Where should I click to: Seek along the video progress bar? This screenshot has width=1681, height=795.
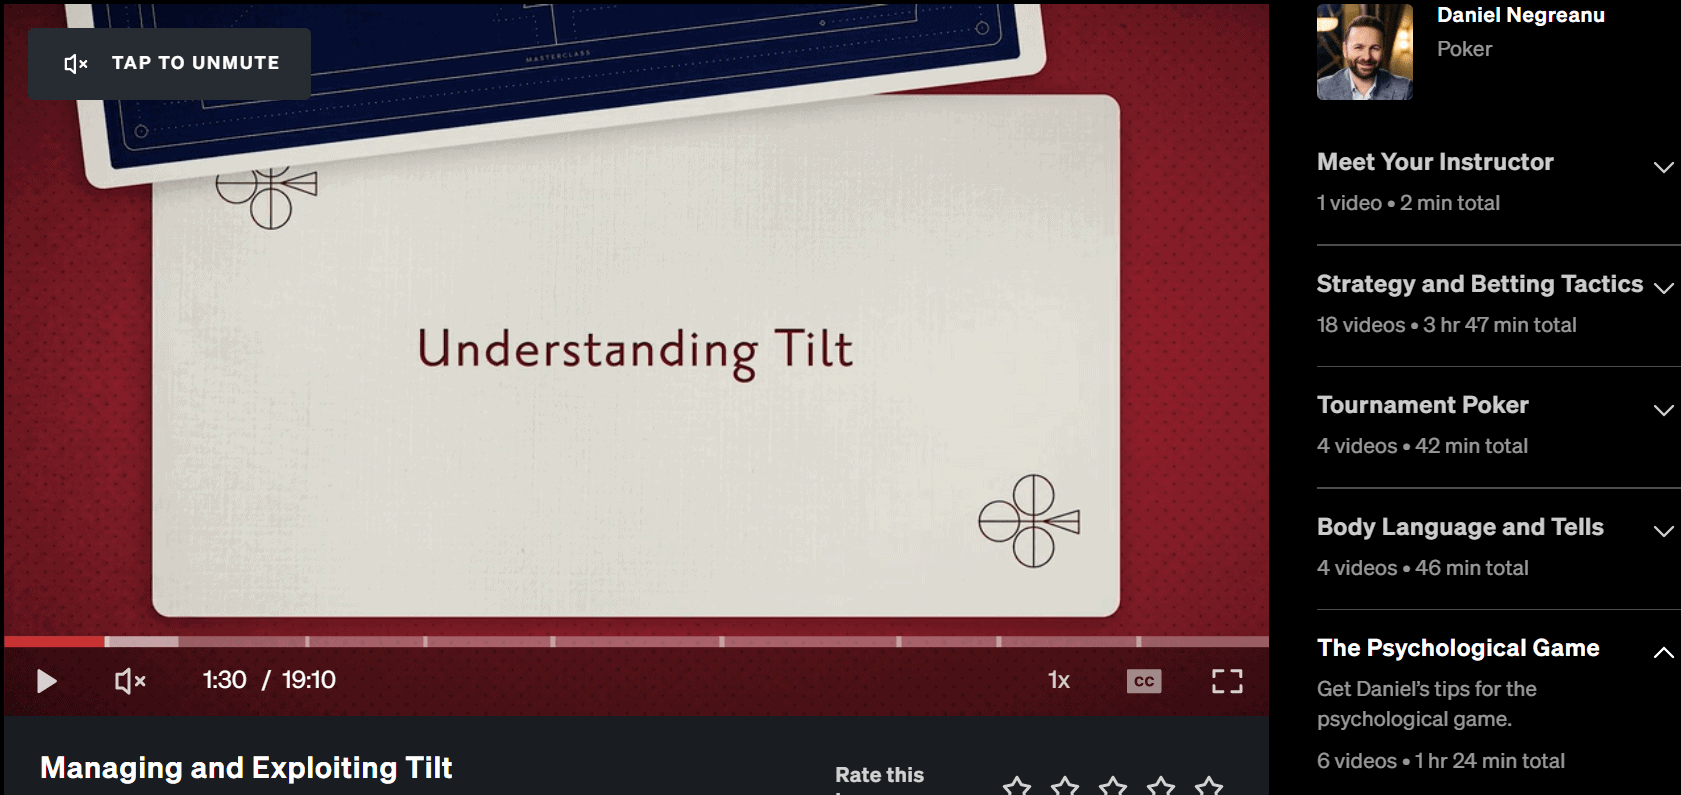click(x=636, y=641)
